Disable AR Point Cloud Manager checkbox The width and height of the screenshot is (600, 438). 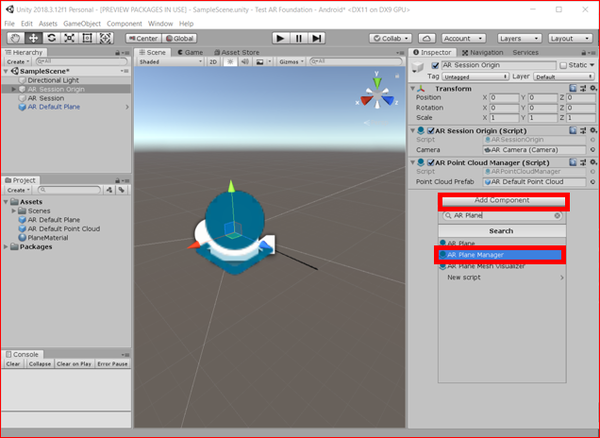[x=431, y=163]
